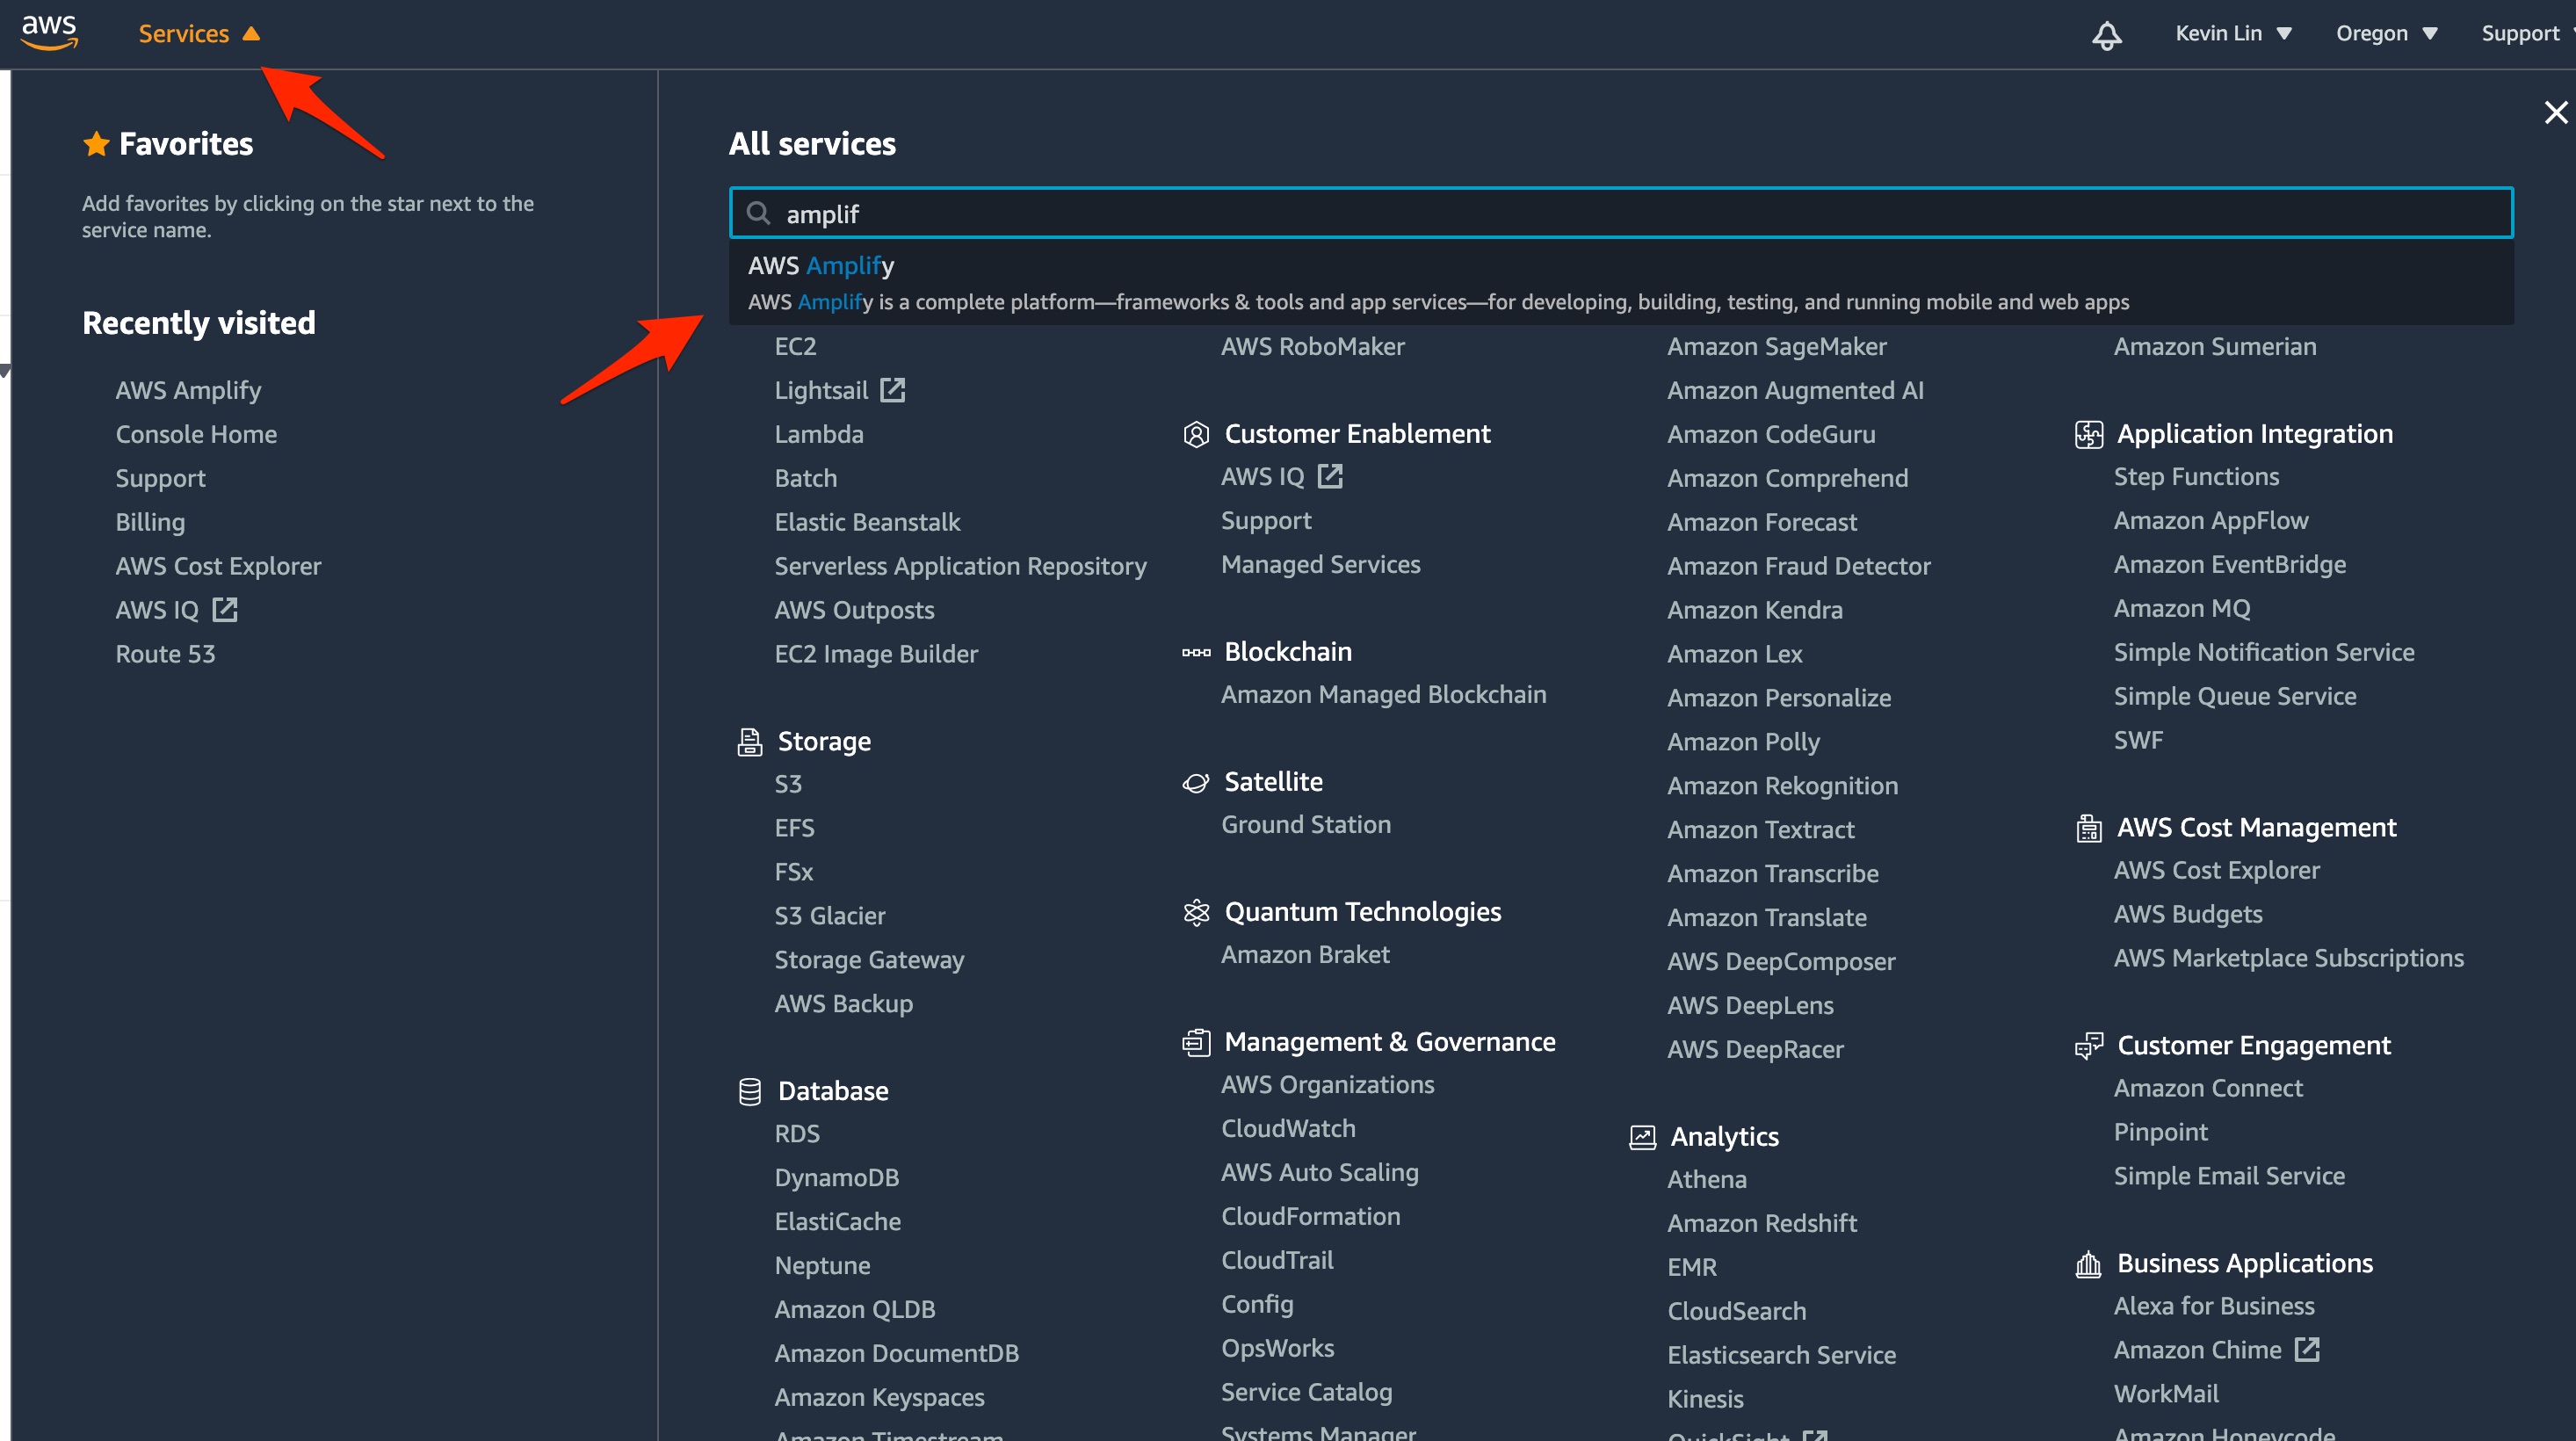Click the all services search field

(1620, 213)
